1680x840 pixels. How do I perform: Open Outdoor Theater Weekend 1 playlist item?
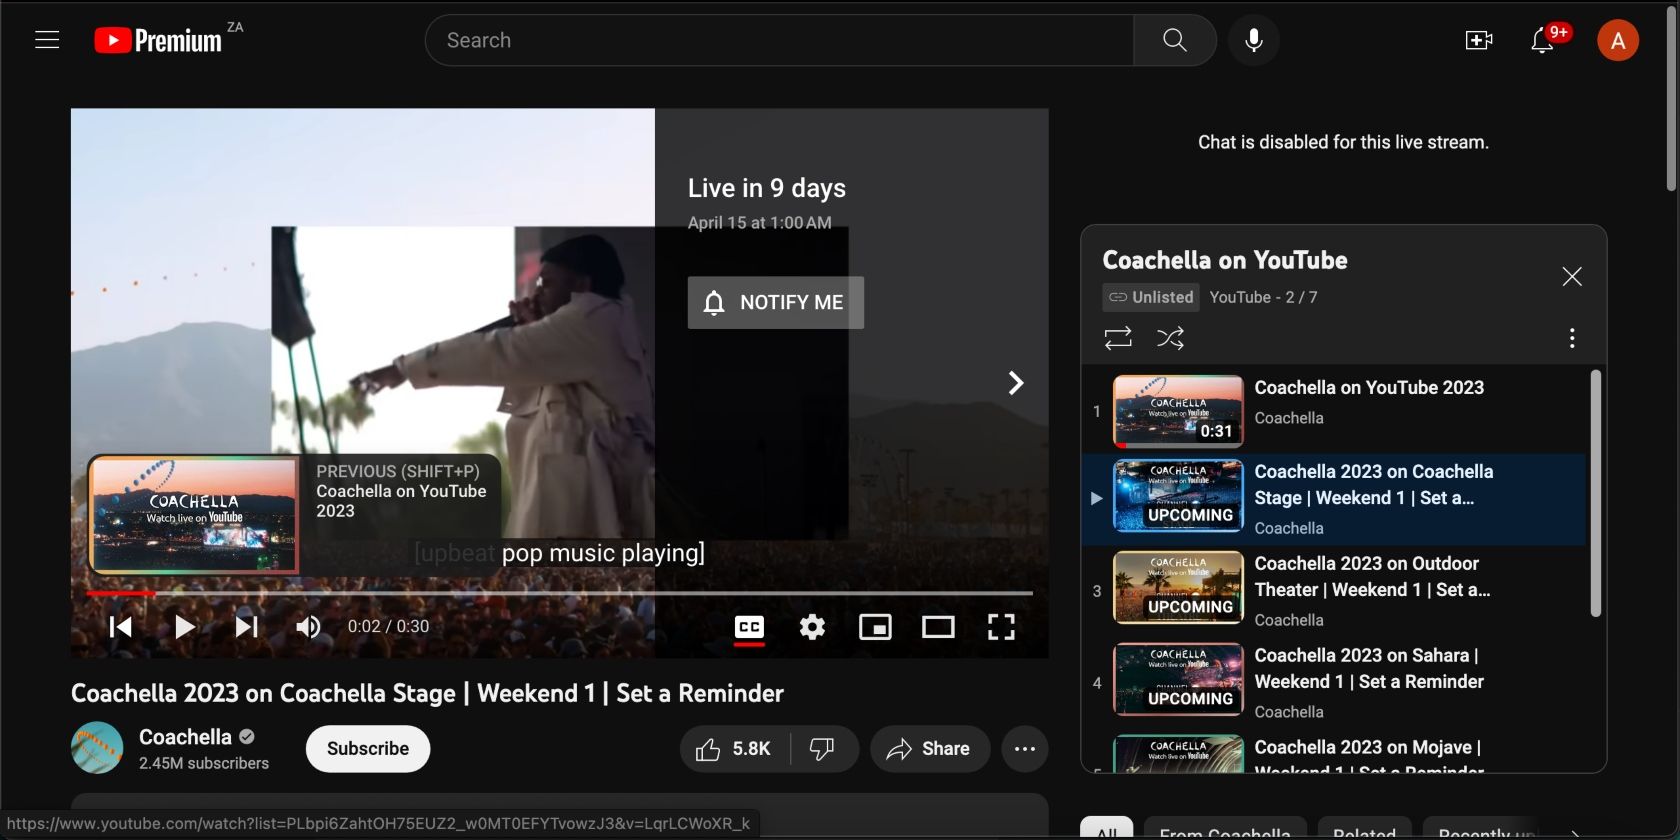tap(1334, 591)
